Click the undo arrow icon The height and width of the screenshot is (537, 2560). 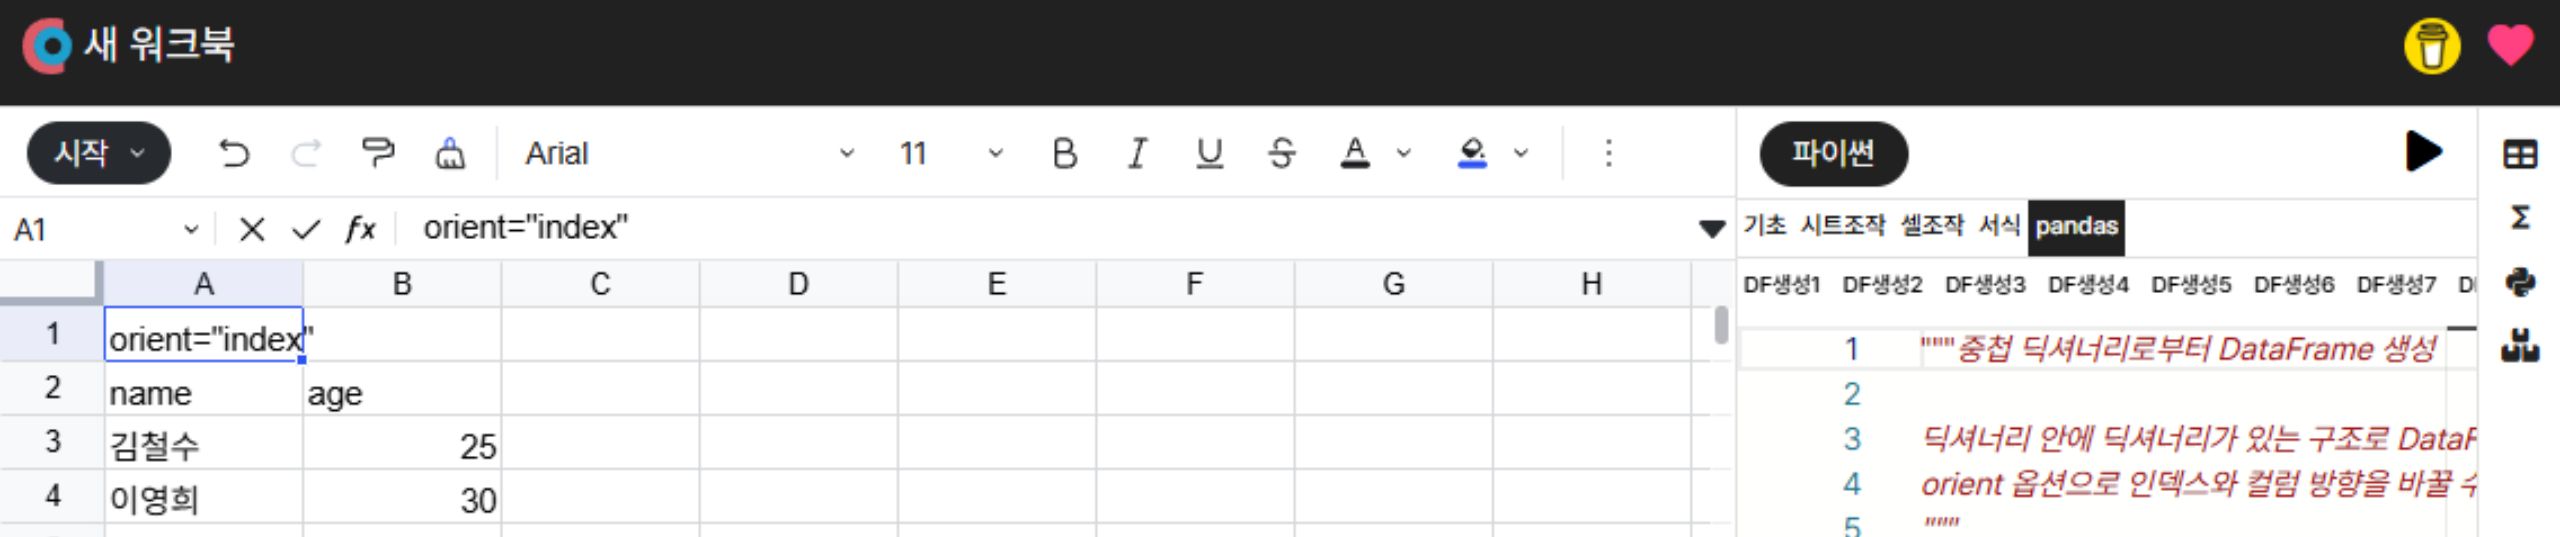233,153
